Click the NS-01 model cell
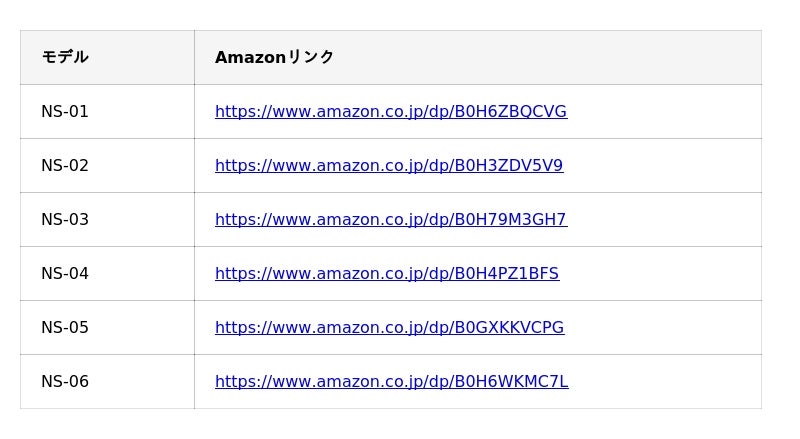 click(x=107, y=111)
